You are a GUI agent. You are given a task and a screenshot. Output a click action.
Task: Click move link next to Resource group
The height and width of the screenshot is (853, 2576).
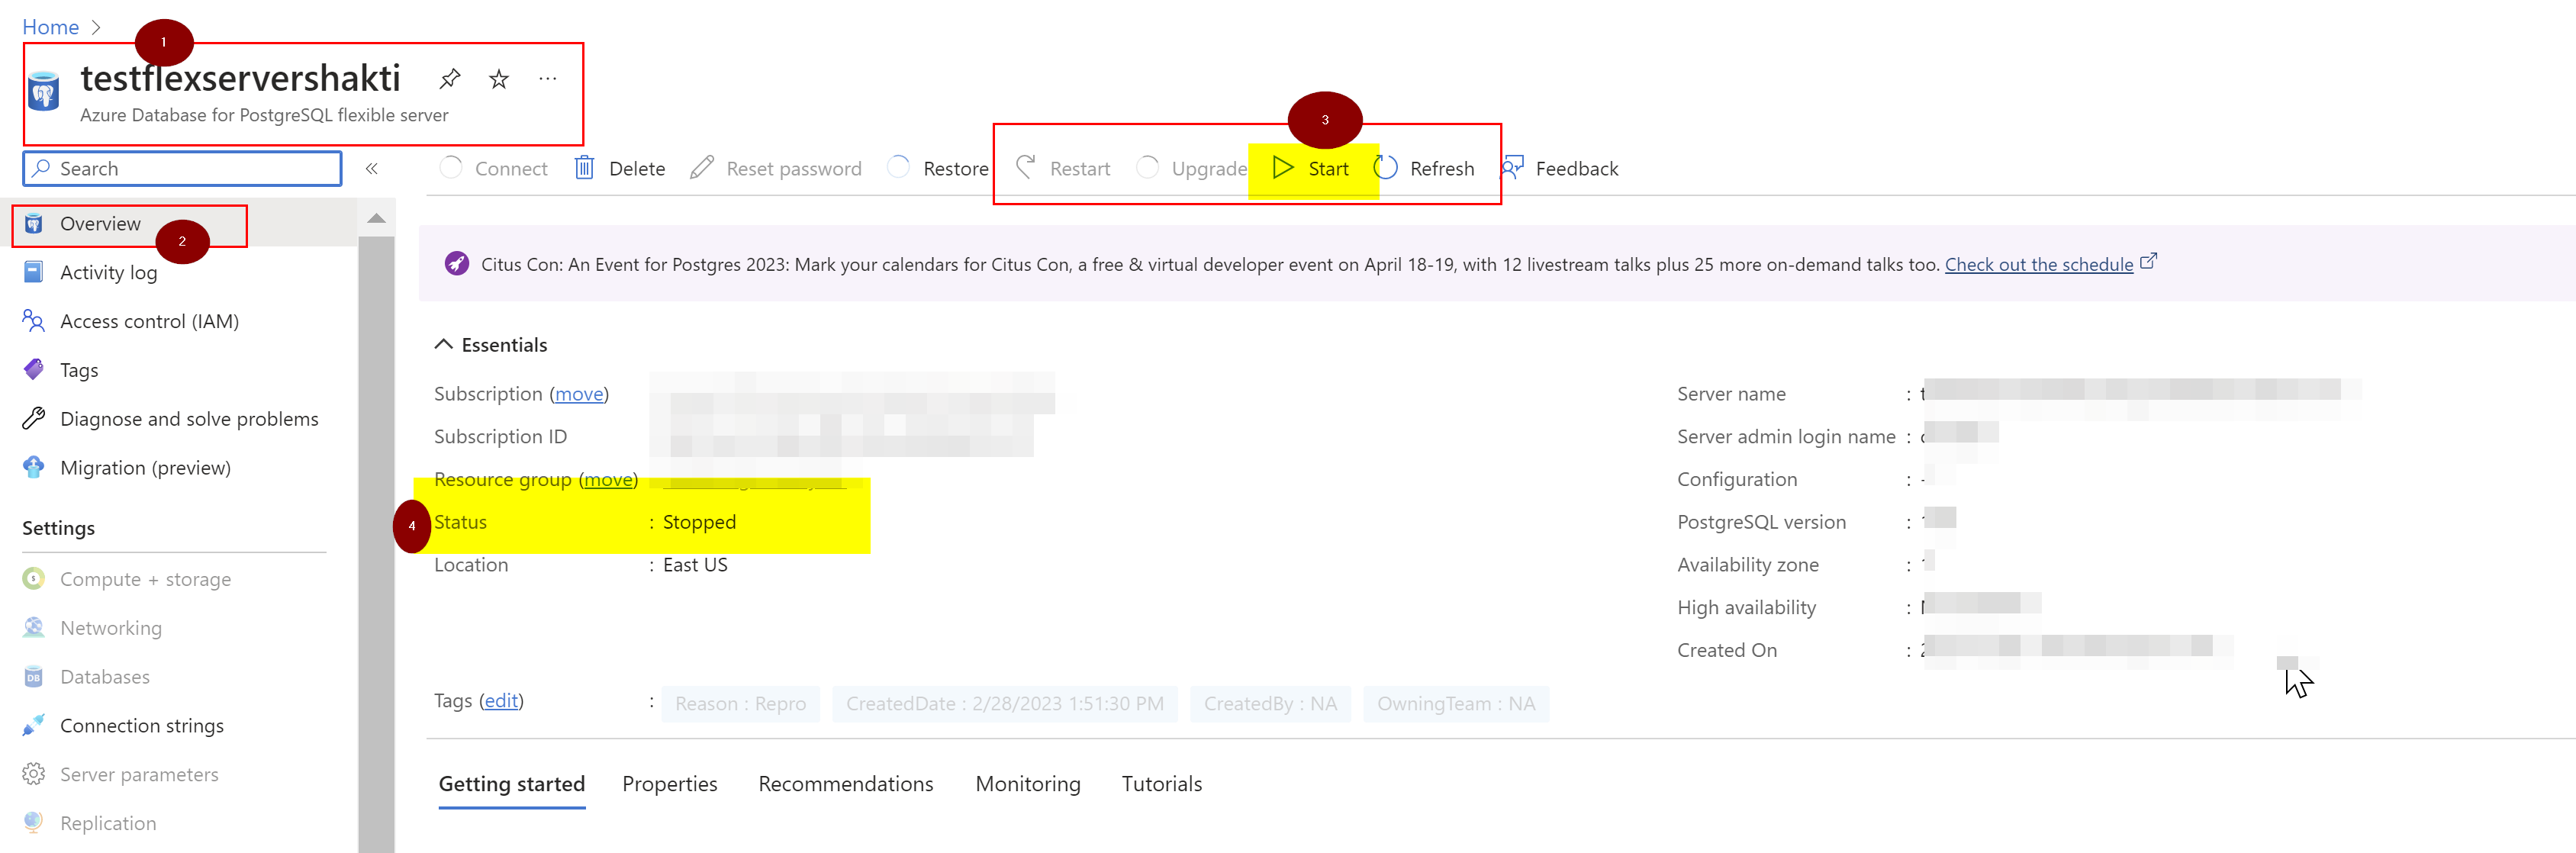pyautogui.click(x=608, y=479)
